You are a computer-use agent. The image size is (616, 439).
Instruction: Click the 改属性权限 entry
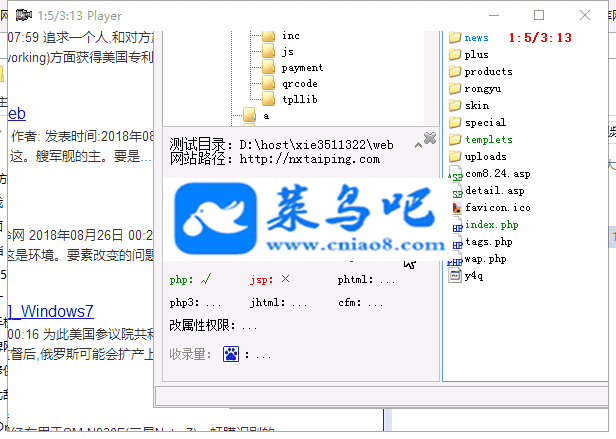[x=213, y=325]
